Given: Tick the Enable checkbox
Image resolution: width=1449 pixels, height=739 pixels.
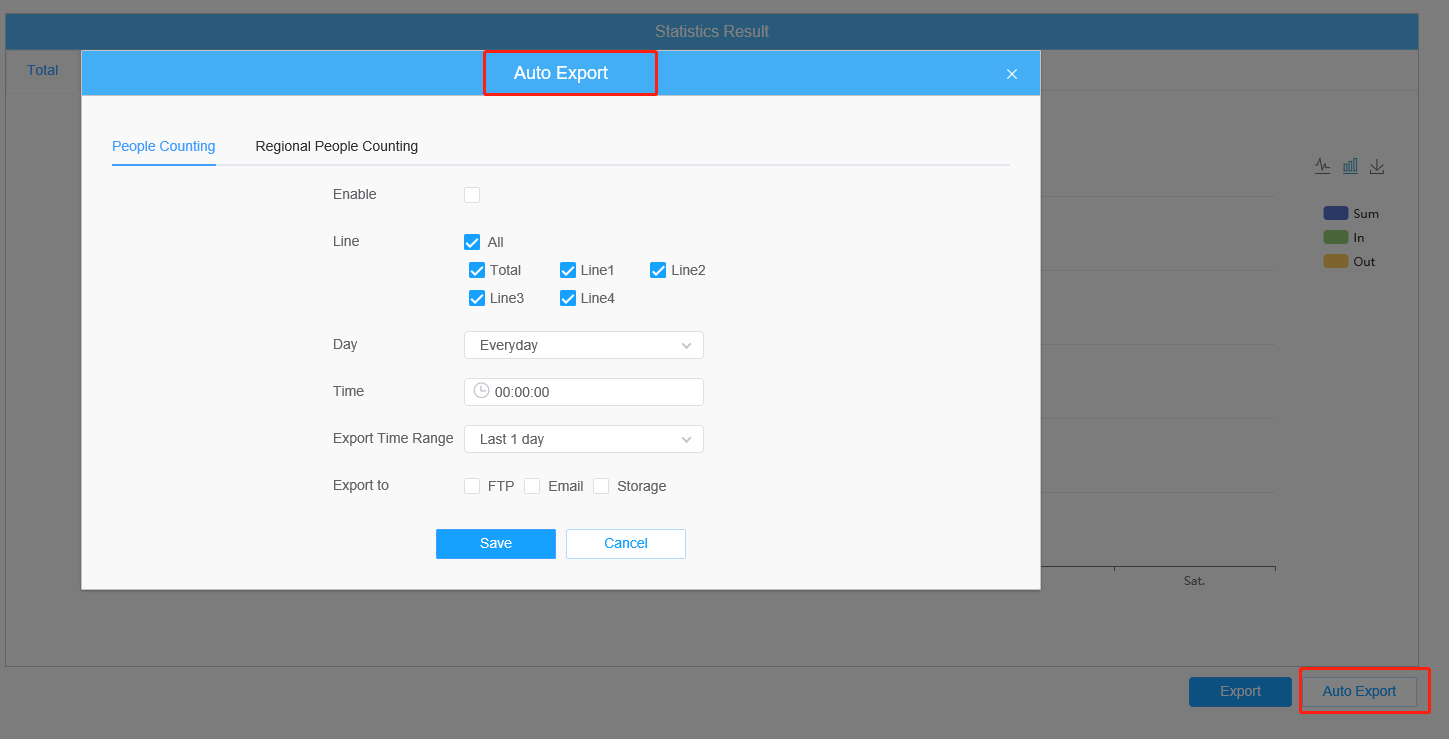Looking at the screenshot, I should pos(472,195).
